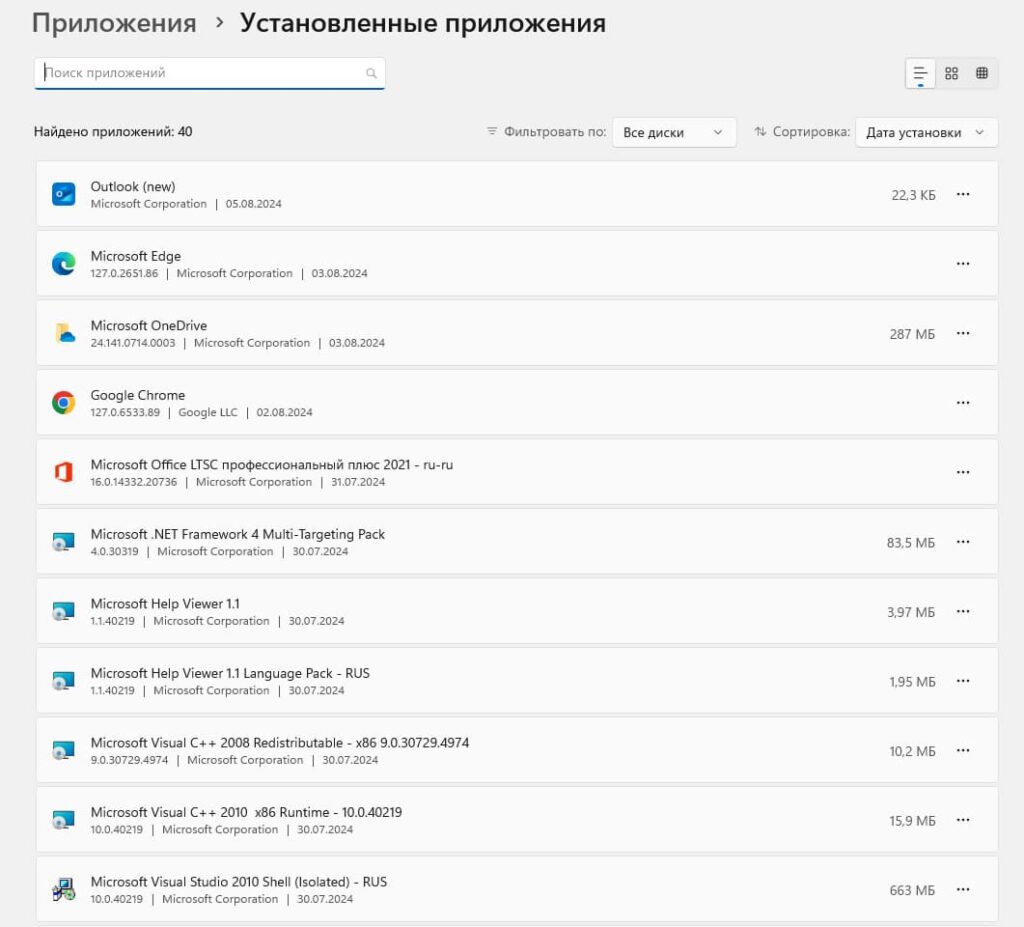Click OneDrive version '24.141.0714.0003' text
The width and height of the screenshot is (1024, 927).
coord(133,343)
